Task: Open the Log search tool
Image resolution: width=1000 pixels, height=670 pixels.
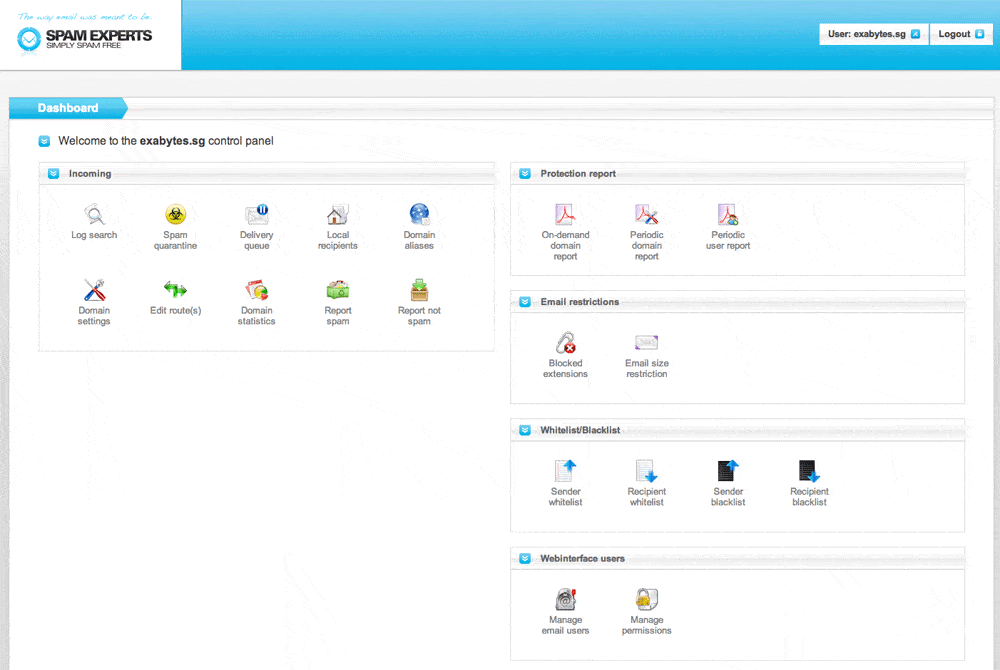Action: (94, 222)
